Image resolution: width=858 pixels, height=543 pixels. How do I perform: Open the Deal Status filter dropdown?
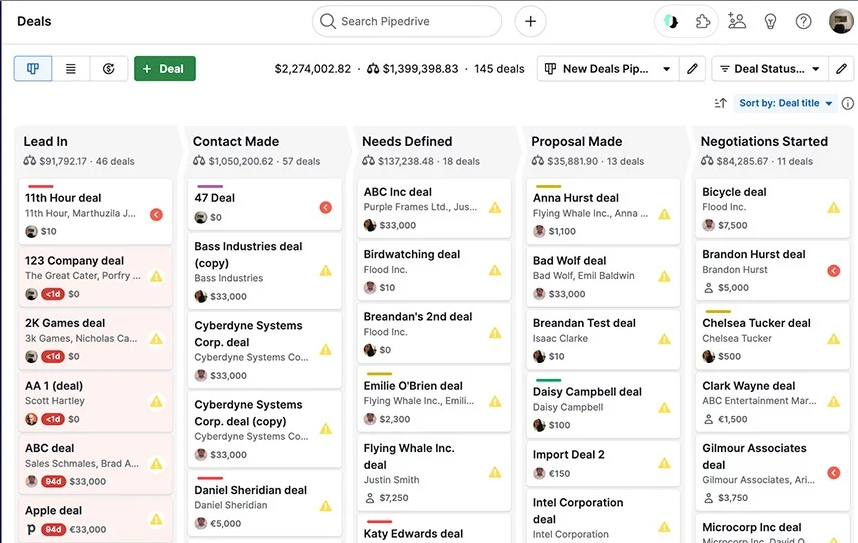point(769,68)
